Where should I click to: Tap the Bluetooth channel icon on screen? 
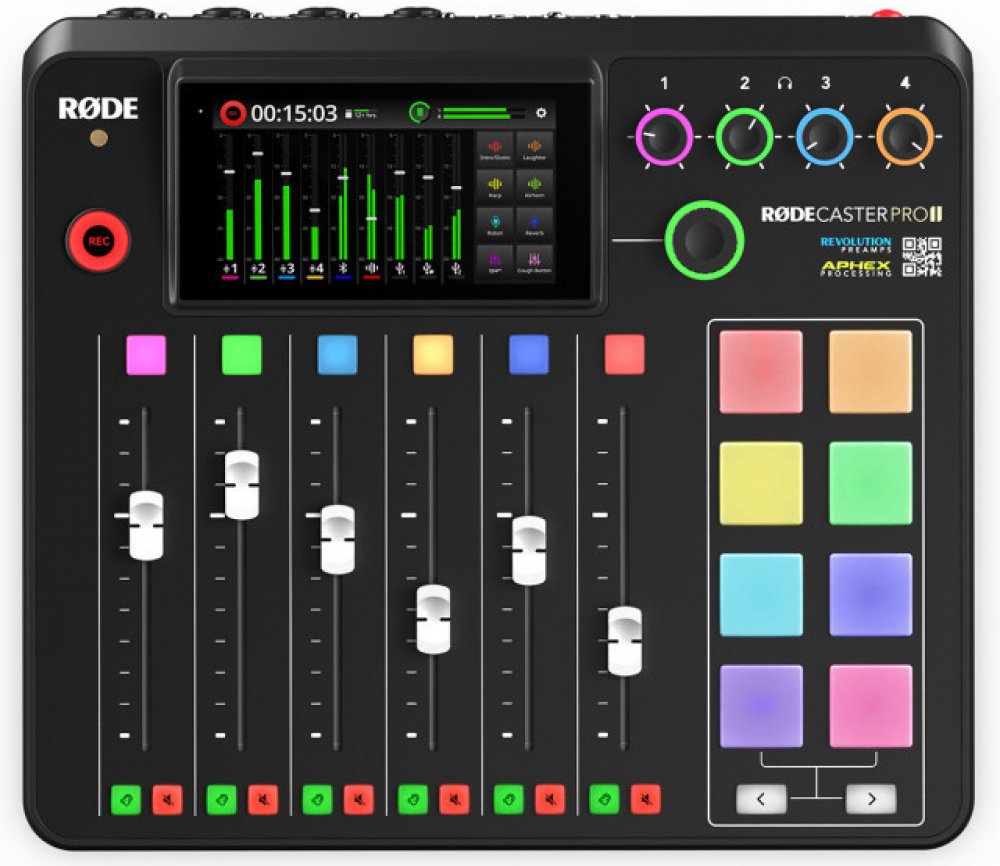(x=343, y=268)
